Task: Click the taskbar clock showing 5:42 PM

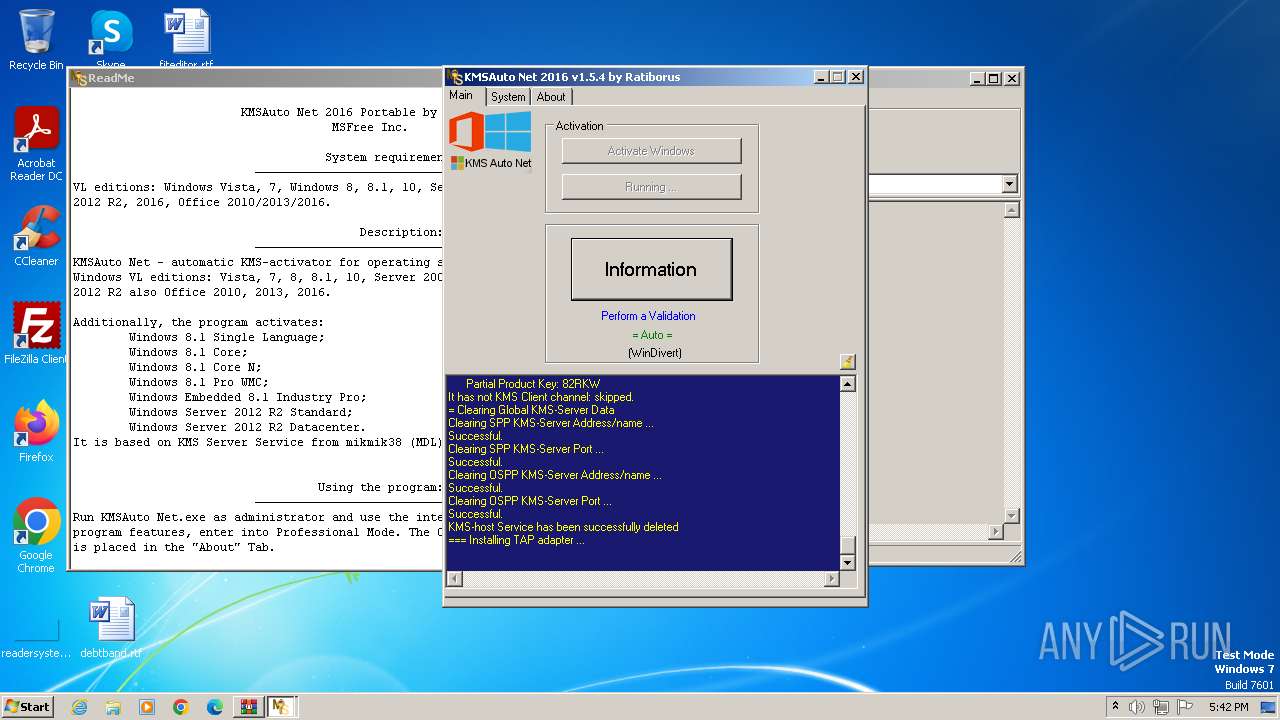Action: tap(1228, 707)
